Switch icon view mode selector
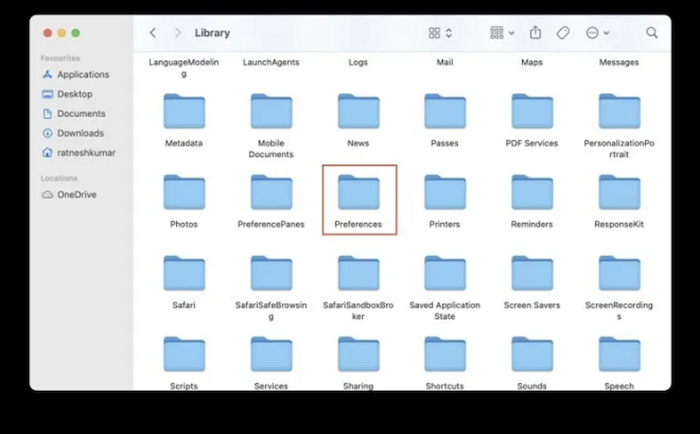The height and width of the screenshot is (434, 700). point(441,33)
